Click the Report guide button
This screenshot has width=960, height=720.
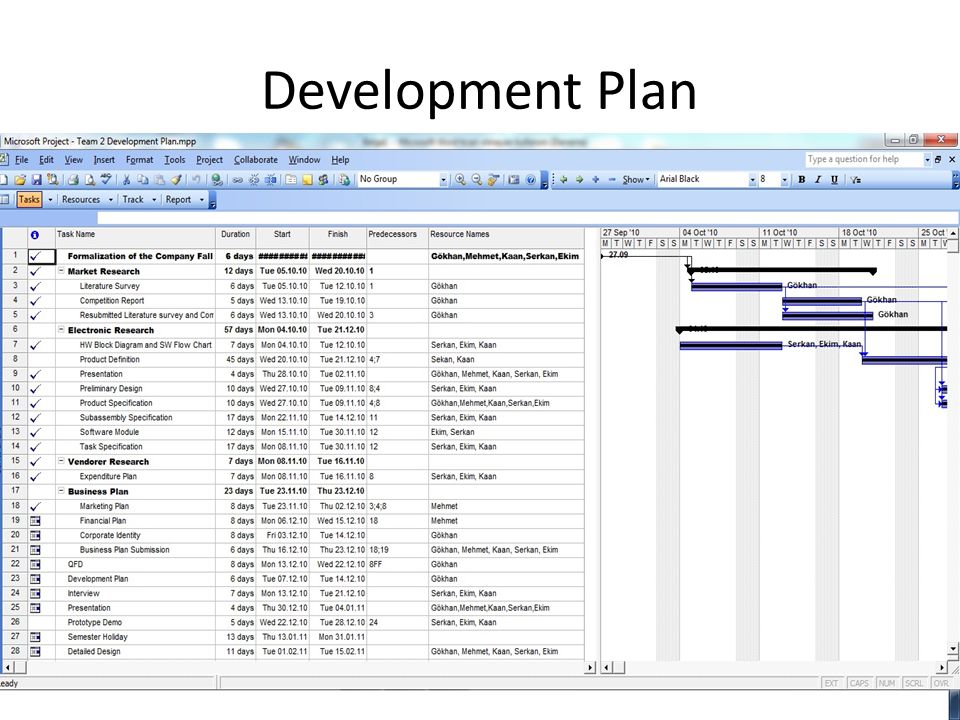pos(178,200)
